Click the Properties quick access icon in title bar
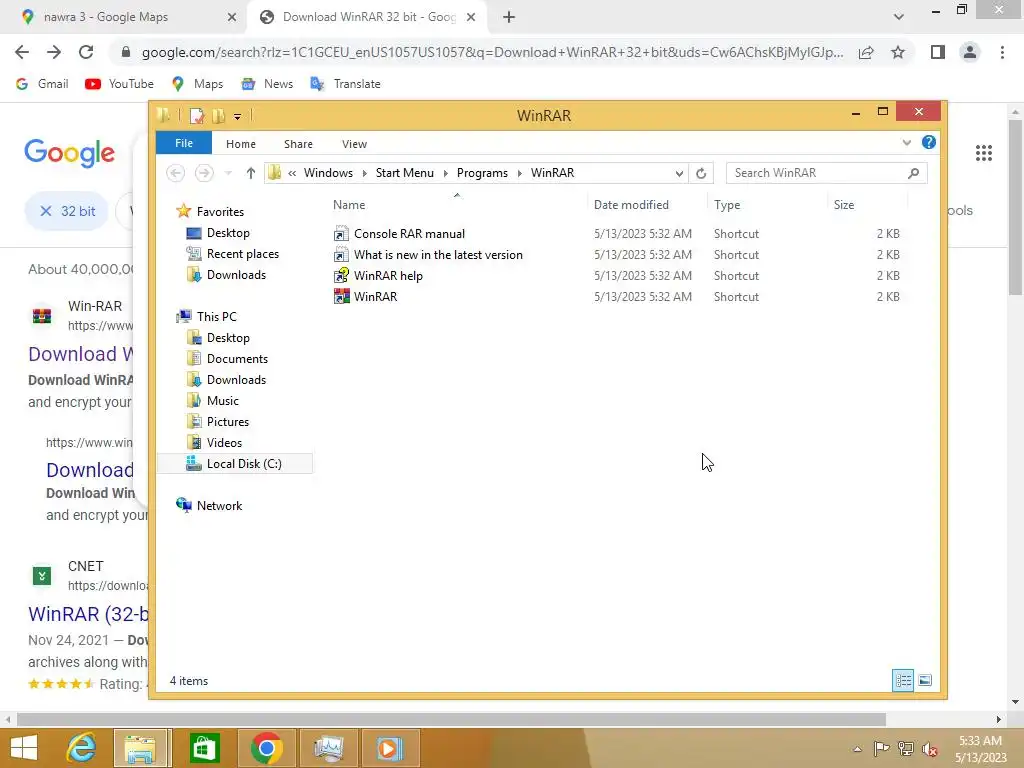Image resolution: width=1024 pixels, height=768 pixels. pyautogui.click(x=197, y=116)
